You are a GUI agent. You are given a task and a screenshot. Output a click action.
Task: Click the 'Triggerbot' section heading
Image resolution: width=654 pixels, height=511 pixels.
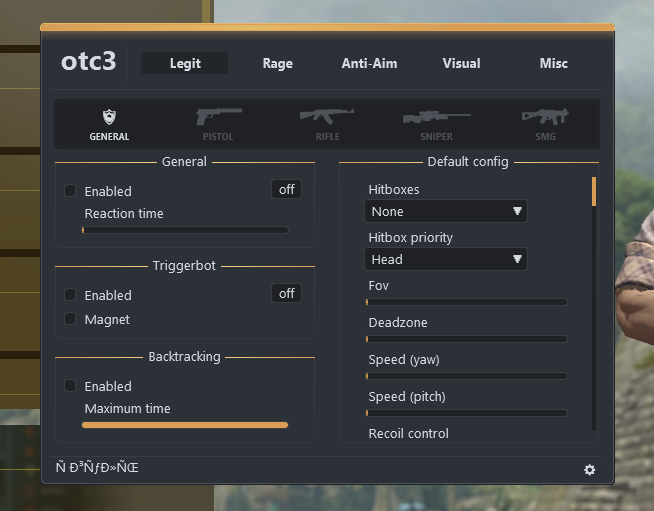point(184,265)
